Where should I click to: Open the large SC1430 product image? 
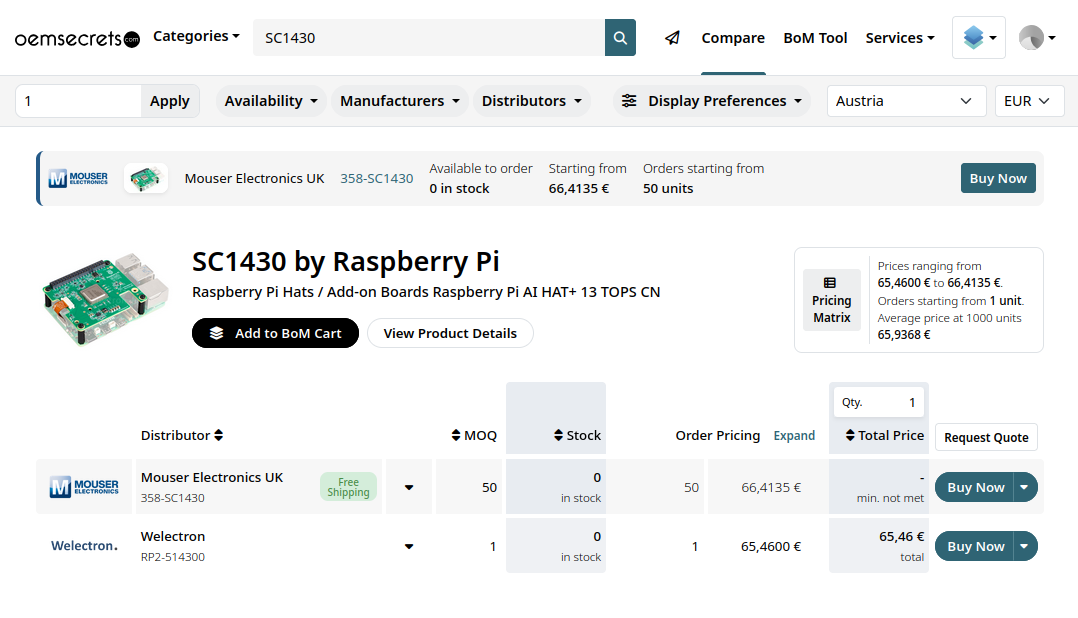click(105, 298)
